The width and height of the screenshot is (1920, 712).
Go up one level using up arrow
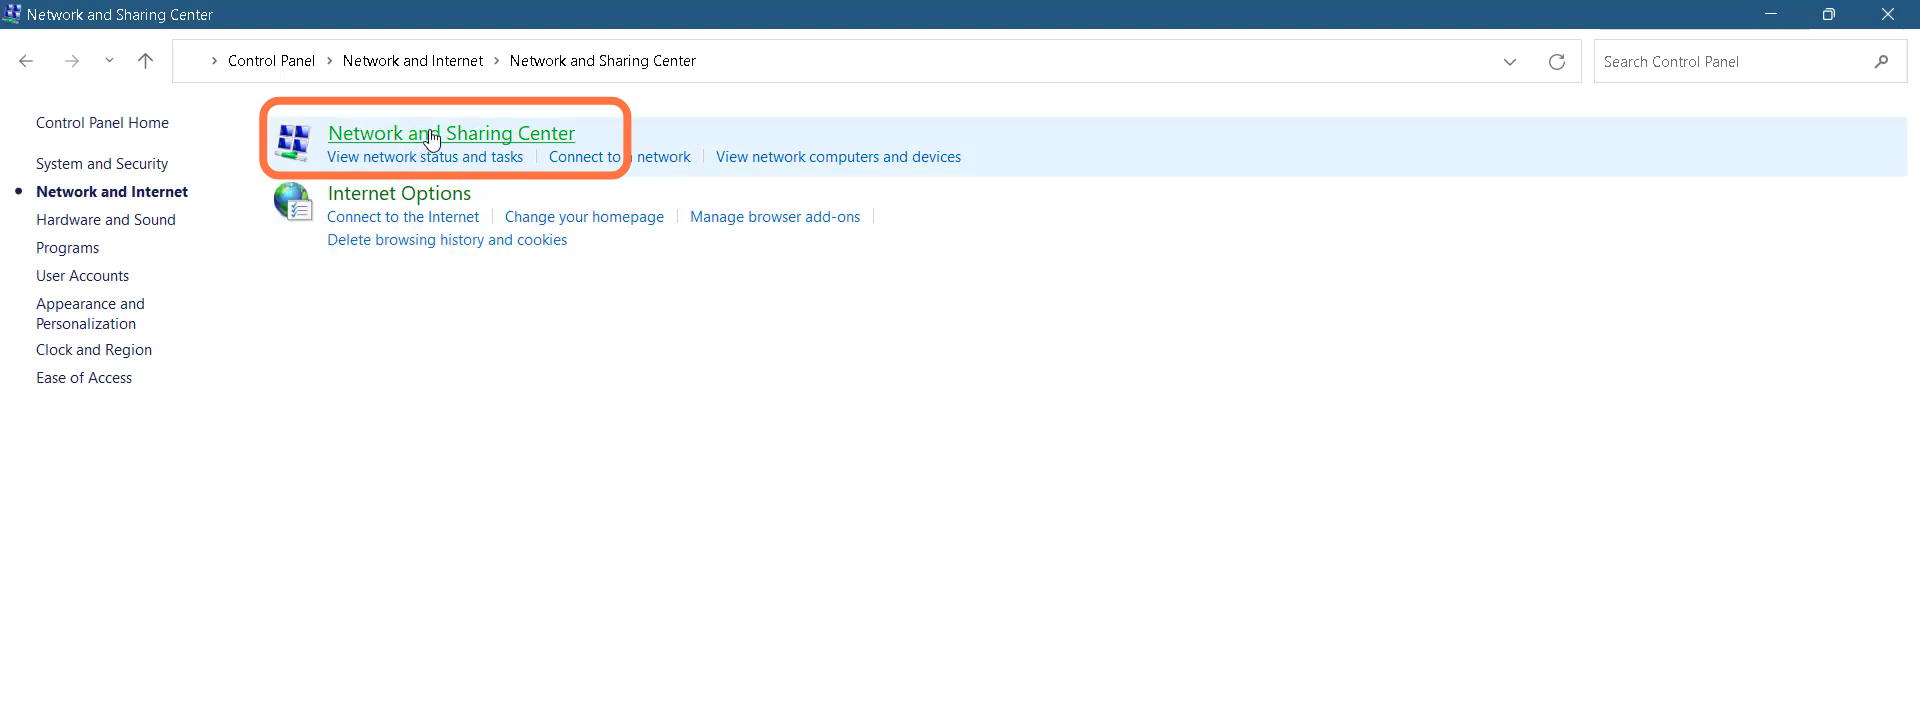[145, 61]
